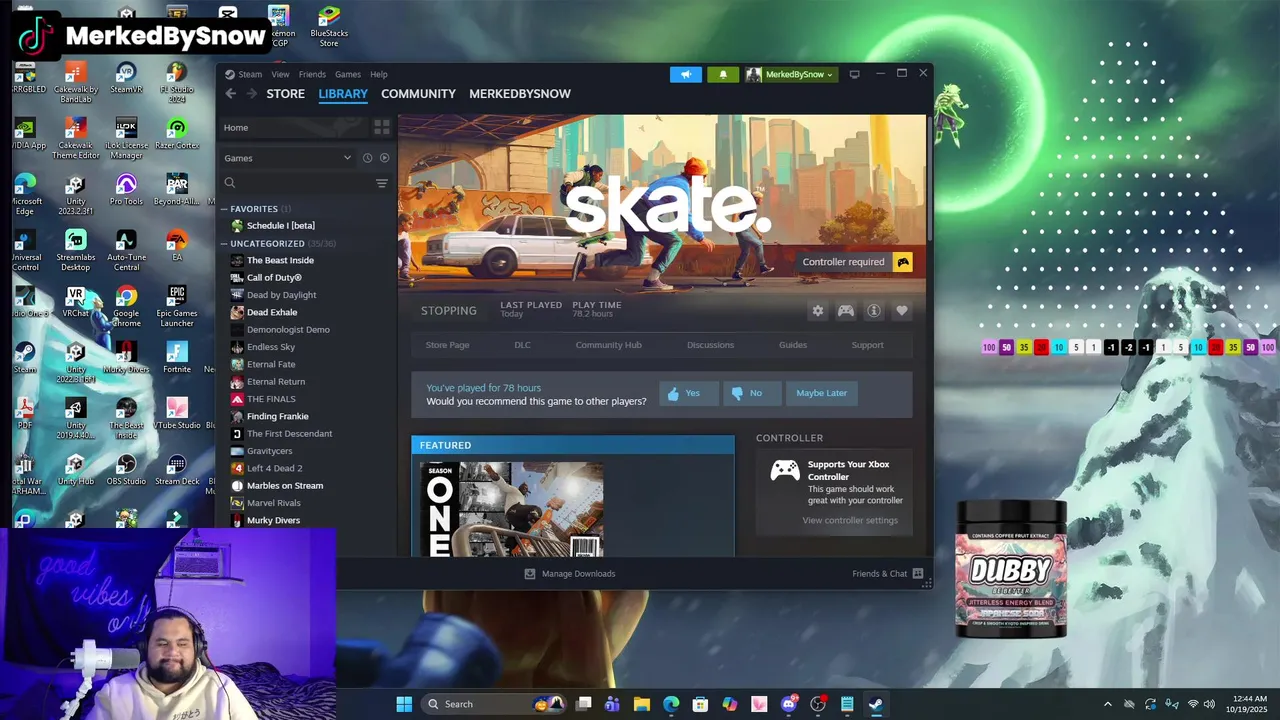Select Dead by Daylight in library
The height and width of the screenshot is (720, 1280).
tap(281, 295)
